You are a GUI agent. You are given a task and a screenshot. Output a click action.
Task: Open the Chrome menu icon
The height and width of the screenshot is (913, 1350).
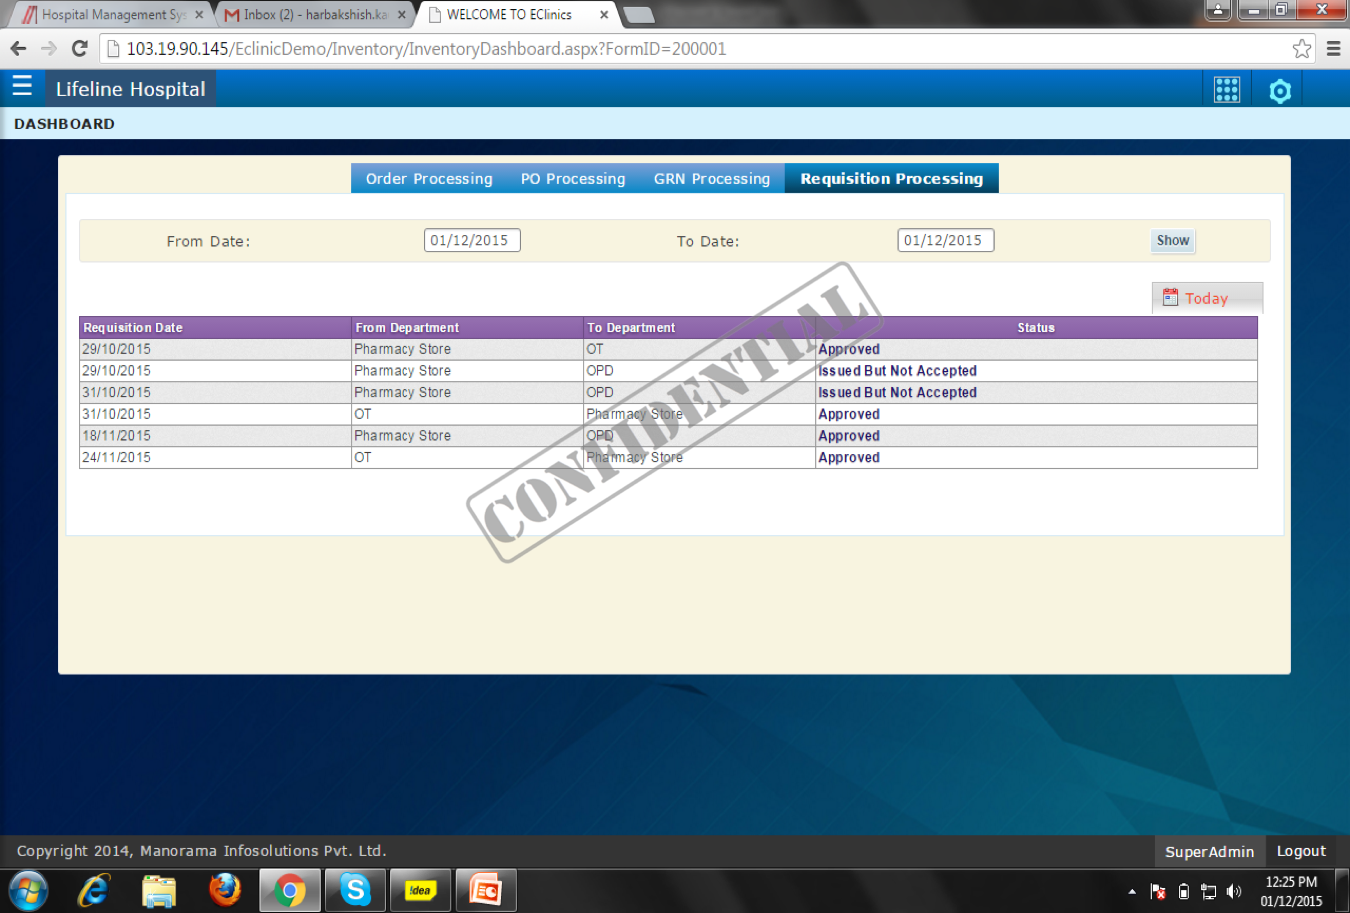1333,48
